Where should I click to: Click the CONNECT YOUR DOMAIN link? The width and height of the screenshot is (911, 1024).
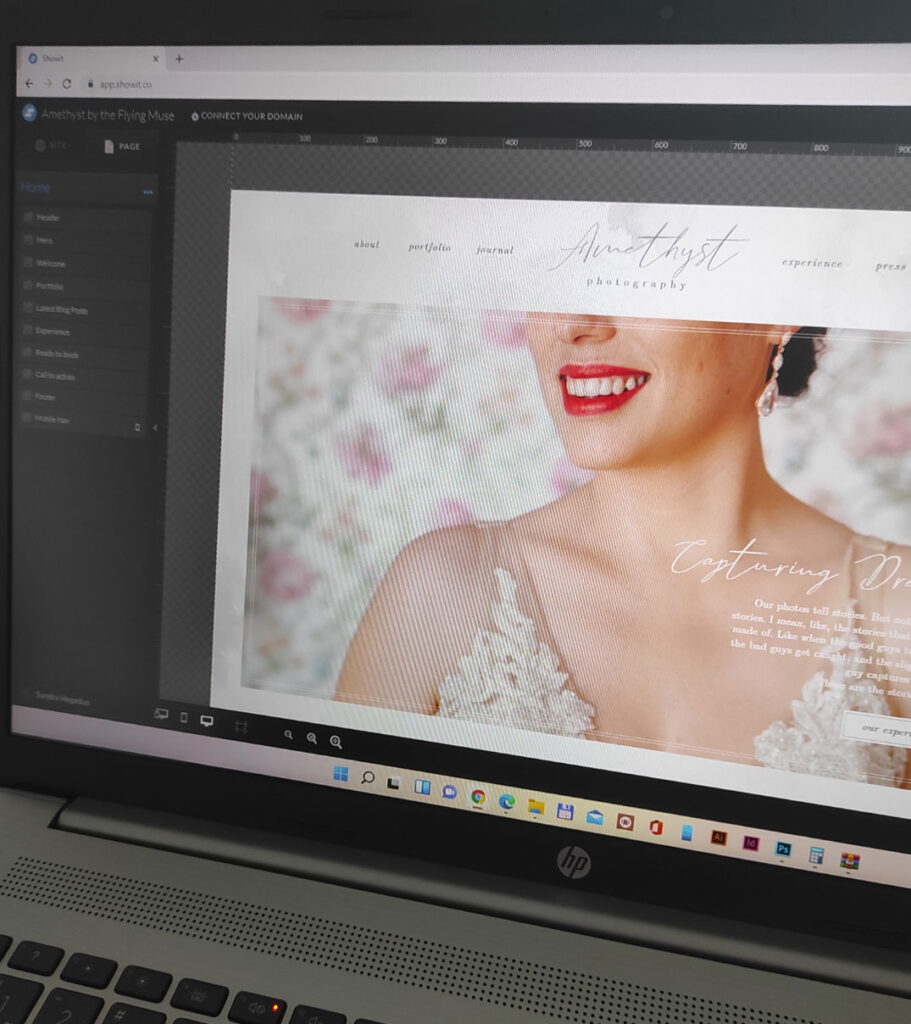click(247, 116)
